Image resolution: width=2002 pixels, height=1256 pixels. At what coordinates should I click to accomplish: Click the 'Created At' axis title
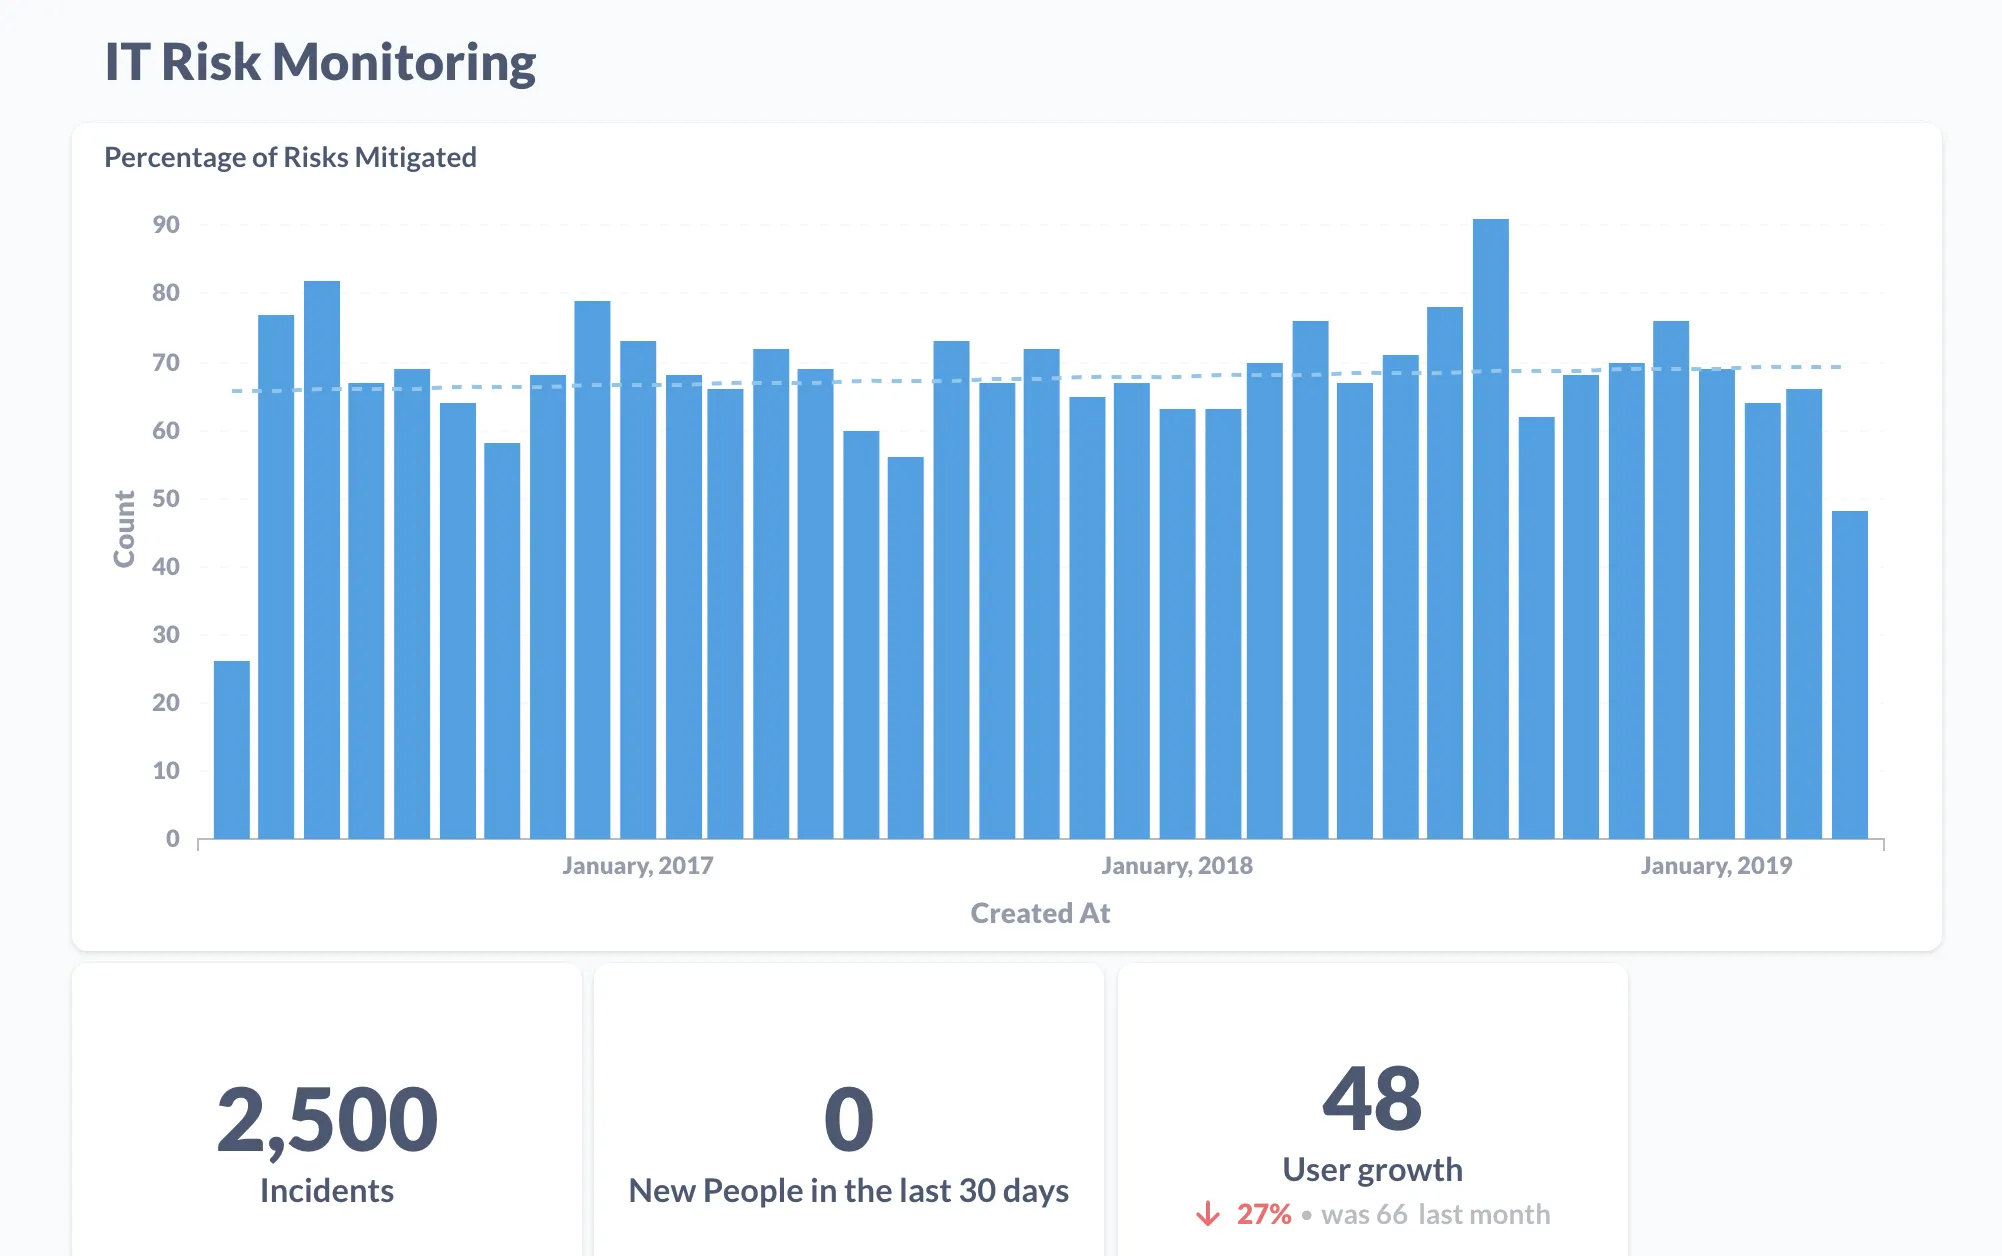click(x=1040, y=913)
